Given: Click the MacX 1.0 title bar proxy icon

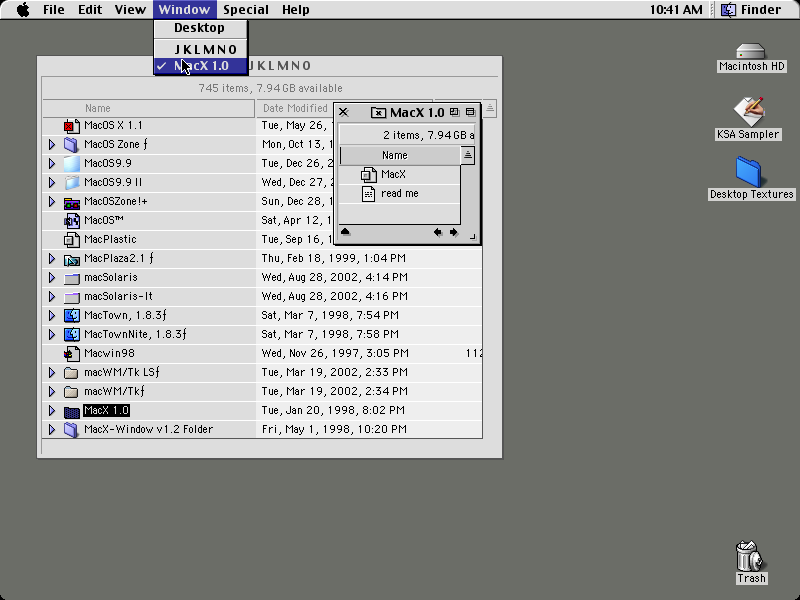Looking at the screenshot, I should [378, 113].
